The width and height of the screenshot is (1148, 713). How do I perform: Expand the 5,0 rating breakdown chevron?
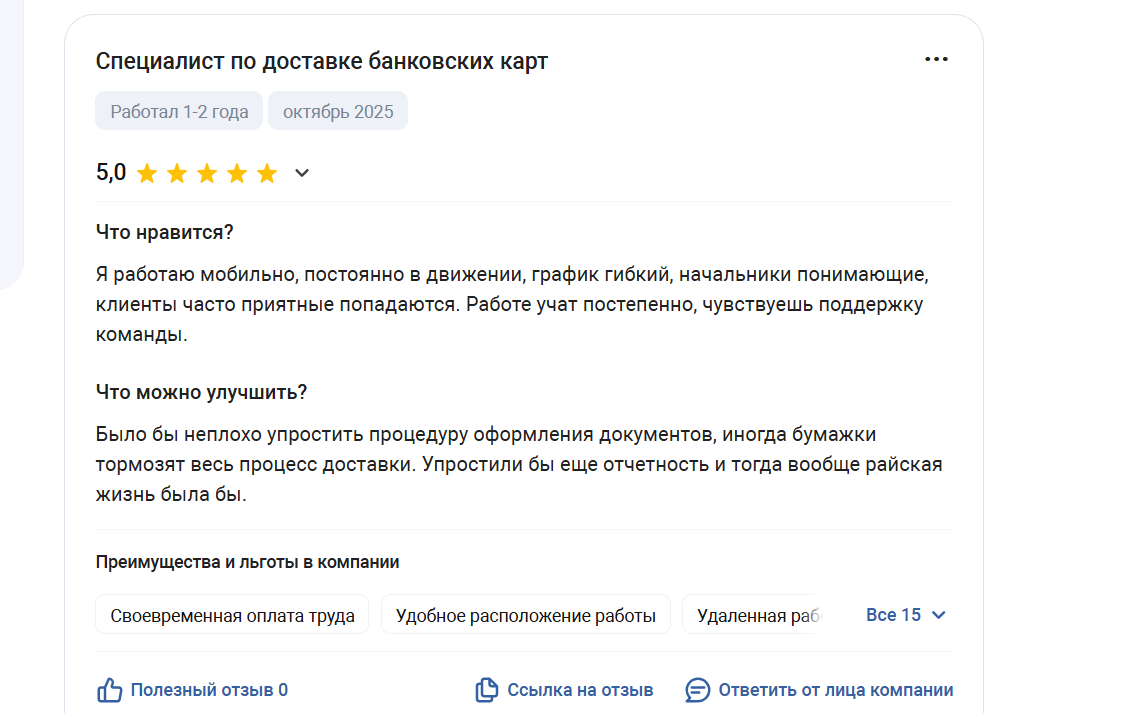pyautogui.click(x=302, y=174)
